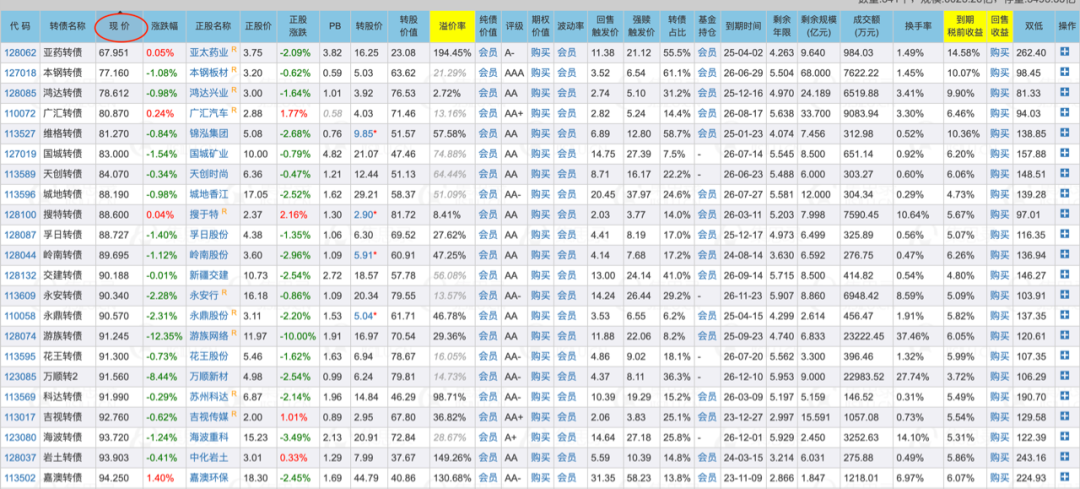
Task: Click the plus icon in 万顺转2 row
Action: (1065, 377)
